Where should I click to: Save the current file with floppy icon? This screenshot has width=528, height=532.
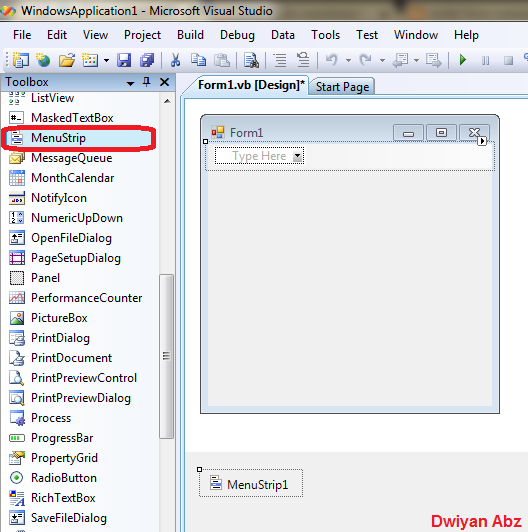tap(124, 60)
